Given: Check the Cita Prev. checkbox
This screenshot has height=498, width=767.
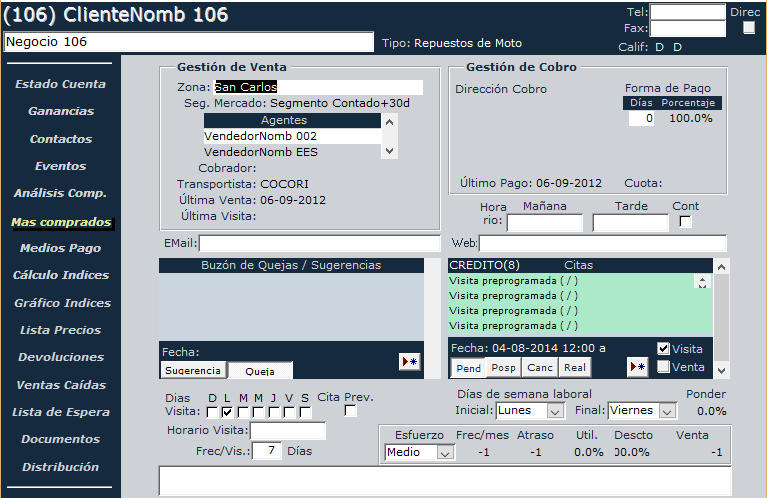Looking at the screenshot, I should point(350,411).
